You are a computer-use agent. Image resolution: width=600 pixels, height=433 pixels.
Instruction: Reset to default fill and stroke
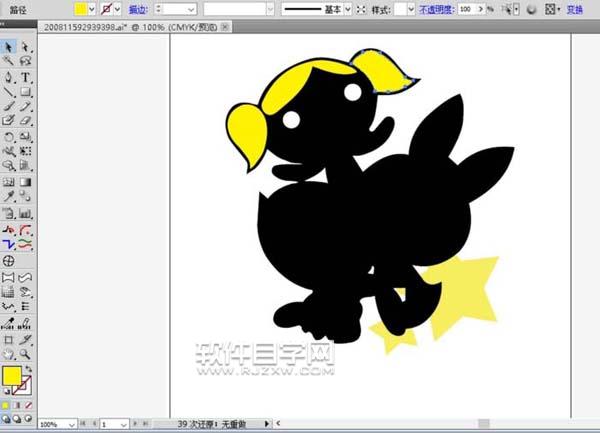(7, 391)
